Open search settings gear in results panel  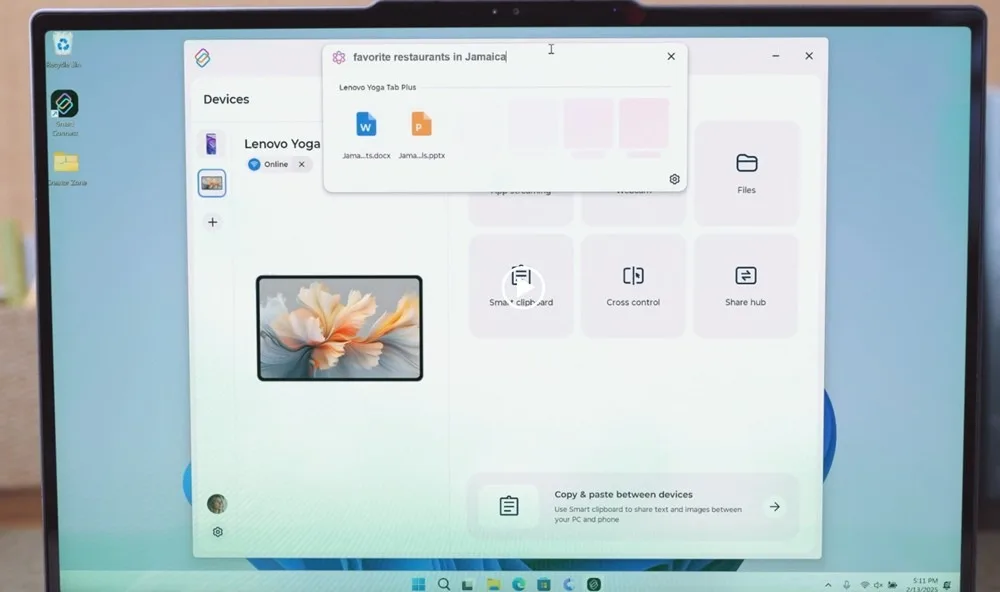(x=674, y=179)
